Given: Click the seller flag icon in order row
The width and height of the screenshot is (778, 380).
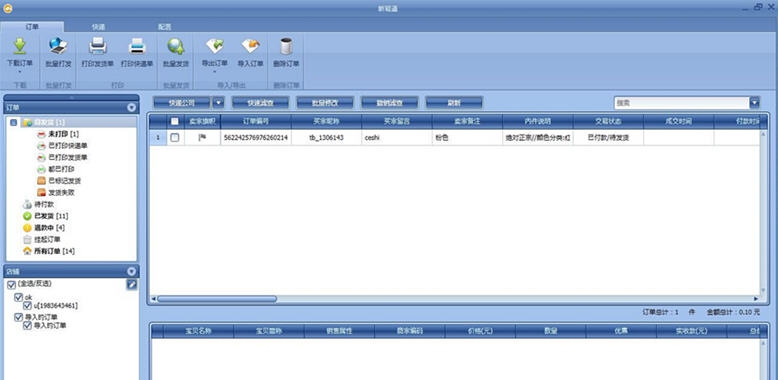Looking at the screenshot, I should click(x=202, y=138).
